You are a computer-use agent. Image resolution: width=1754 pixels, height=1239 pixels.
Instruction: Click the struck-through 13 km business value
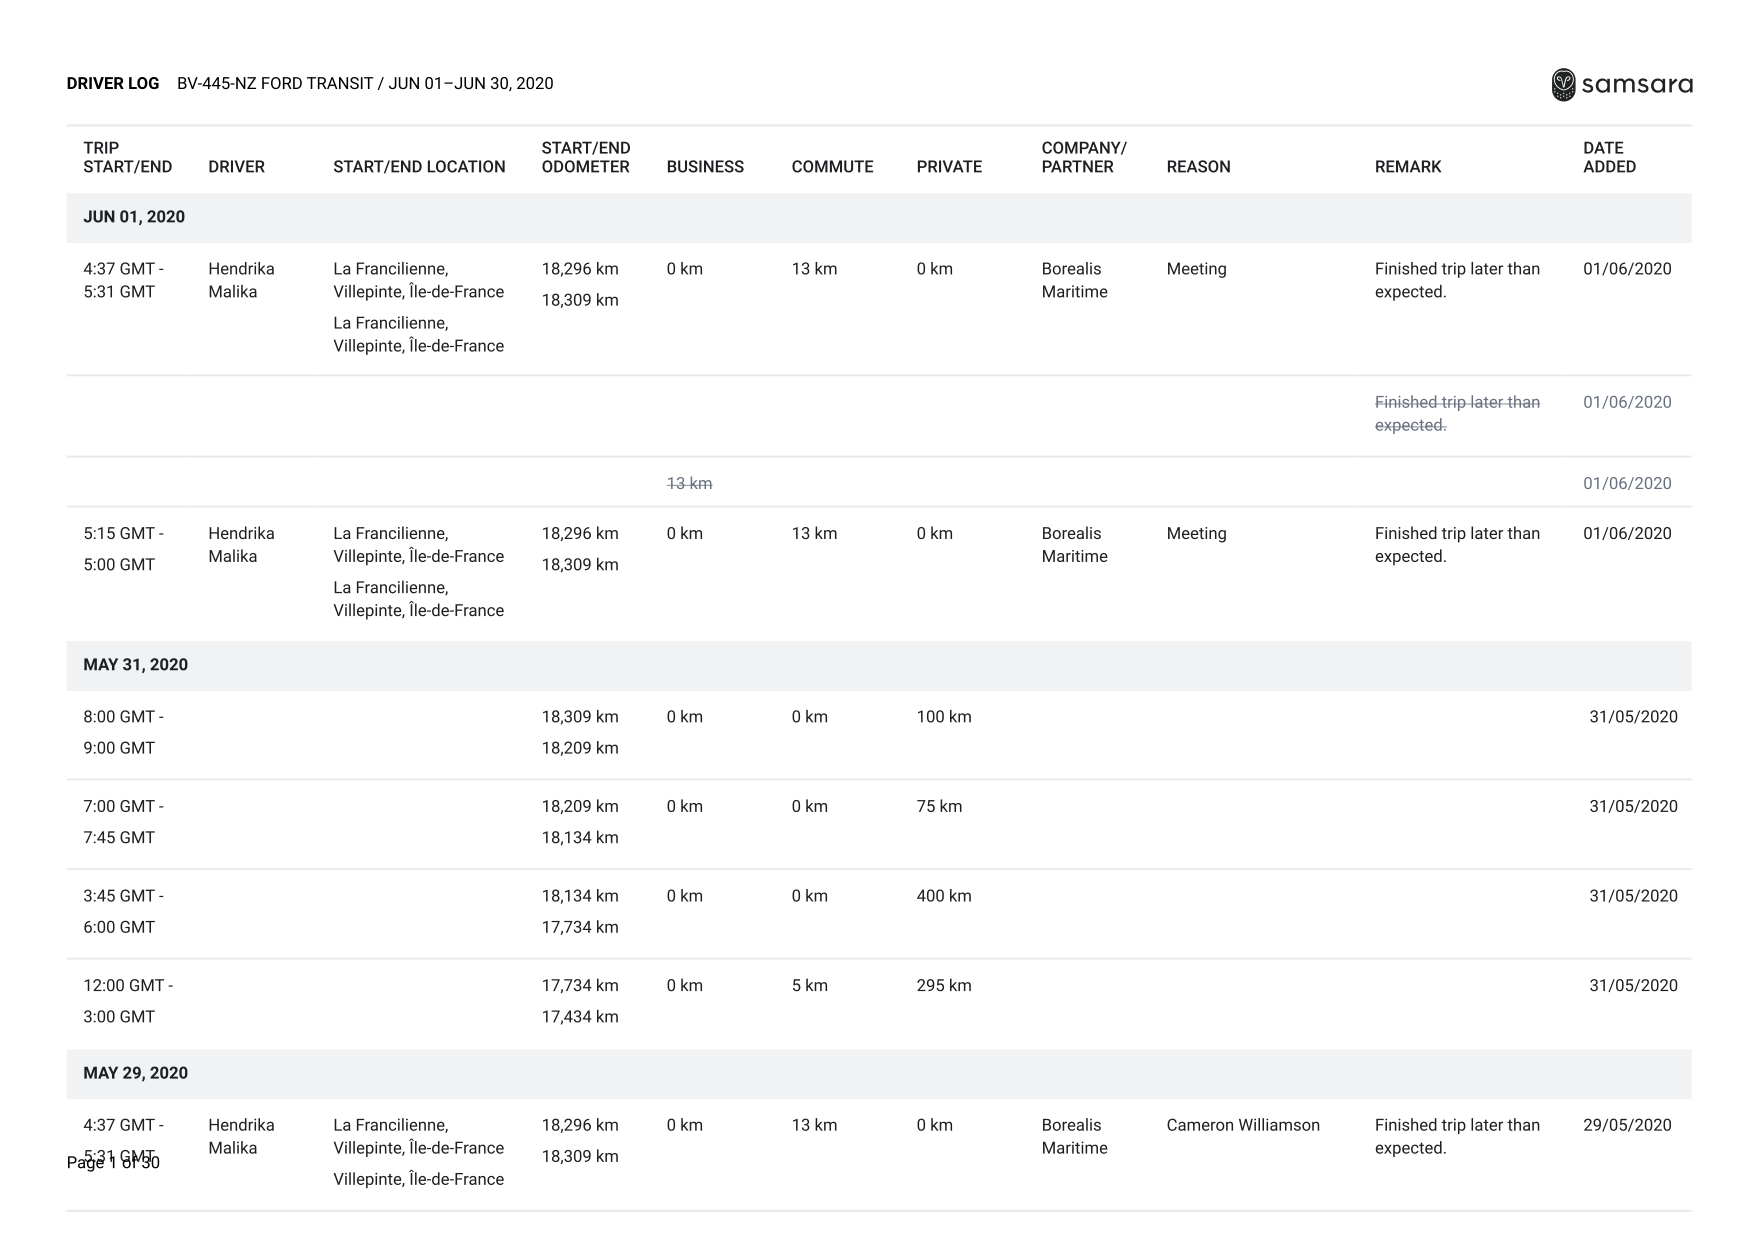pyautogui.click(x=689, y=484)
